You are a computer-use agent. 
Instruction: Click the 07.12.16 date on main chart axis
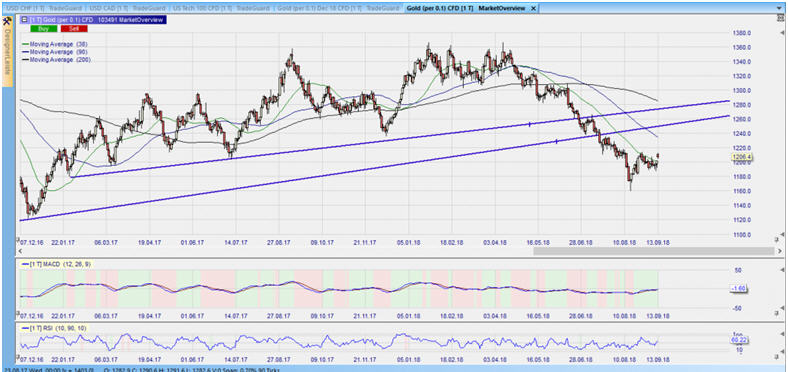click(31, 242)
